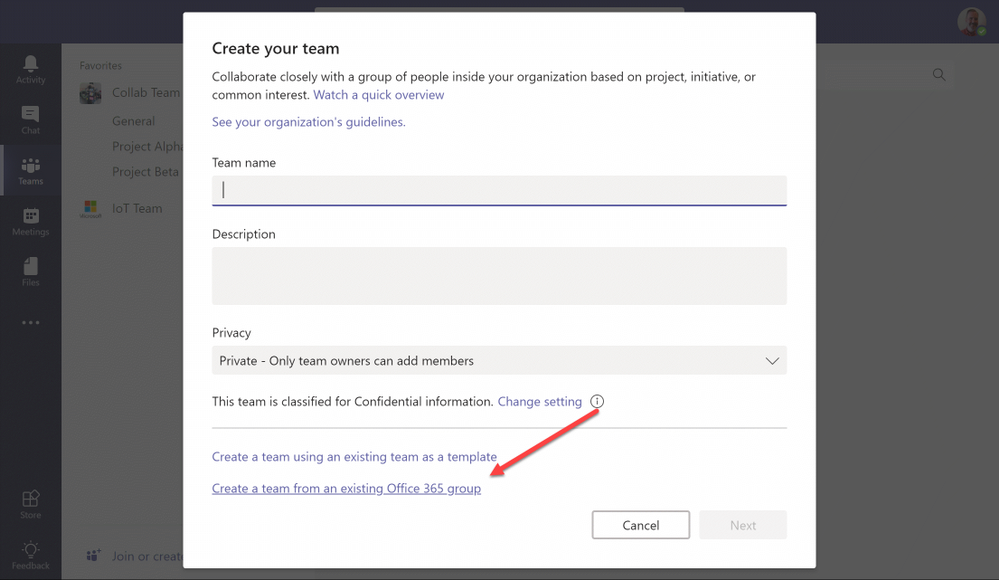Click inside the Team name field
The width and height of the screenshot is (999, 580).
pos(500,191)
